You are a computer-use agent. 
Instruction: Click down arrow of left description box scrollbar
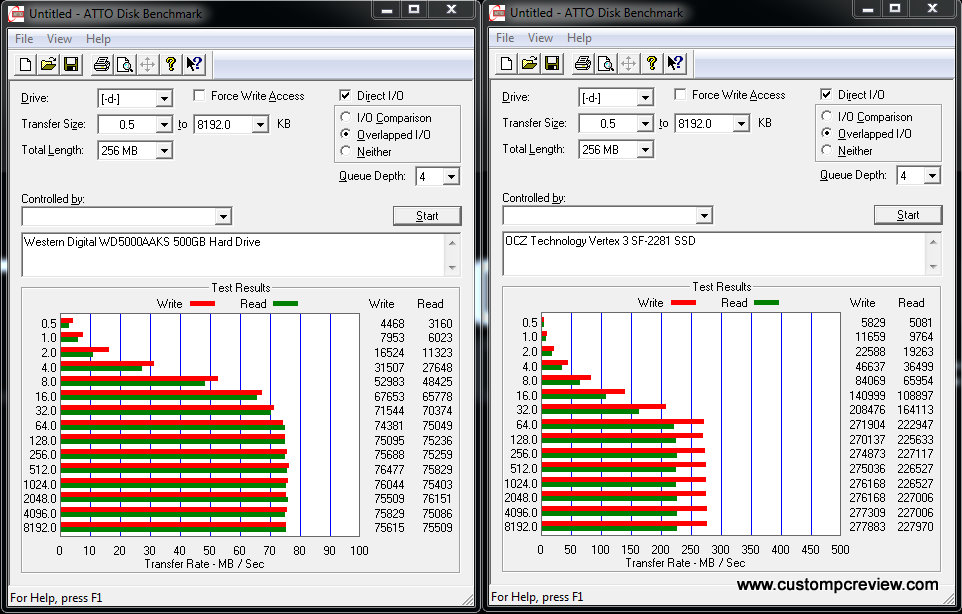pyautogui.click(x=452, y=267)
